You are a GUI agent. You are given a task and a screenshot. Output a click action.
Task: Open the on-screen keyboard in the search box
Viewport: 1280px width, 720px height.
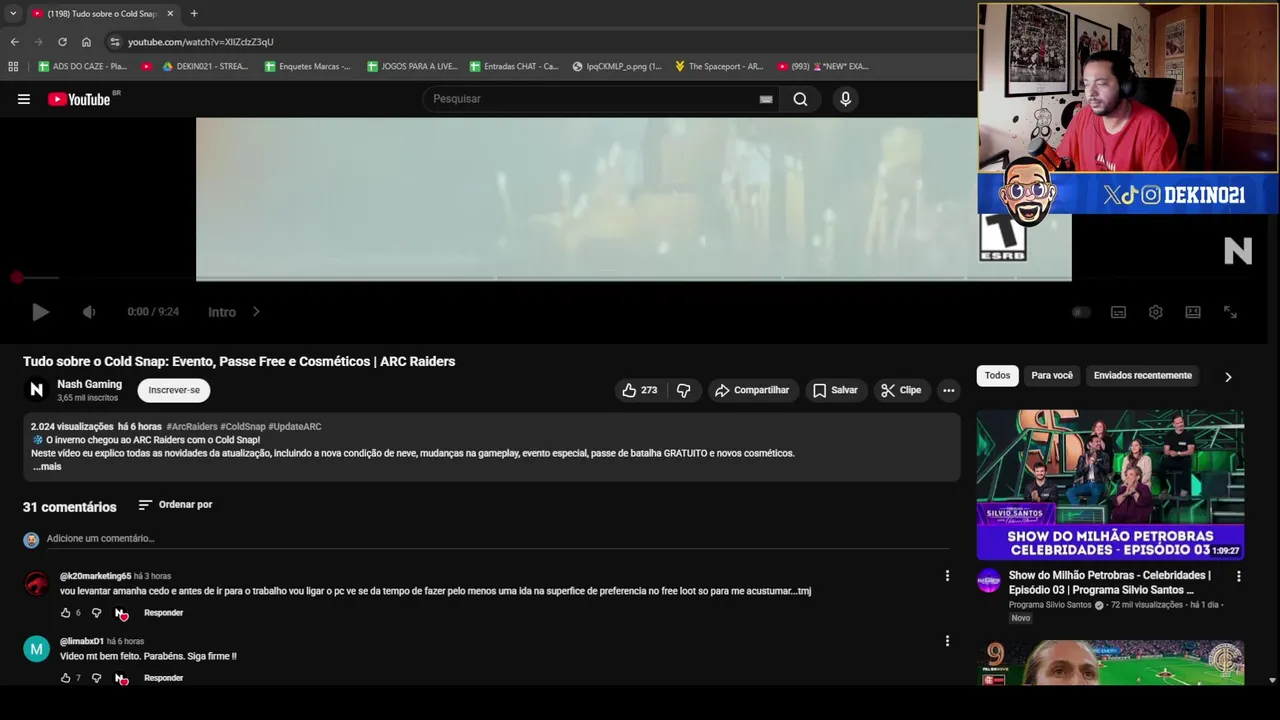(x=766, y=99)
